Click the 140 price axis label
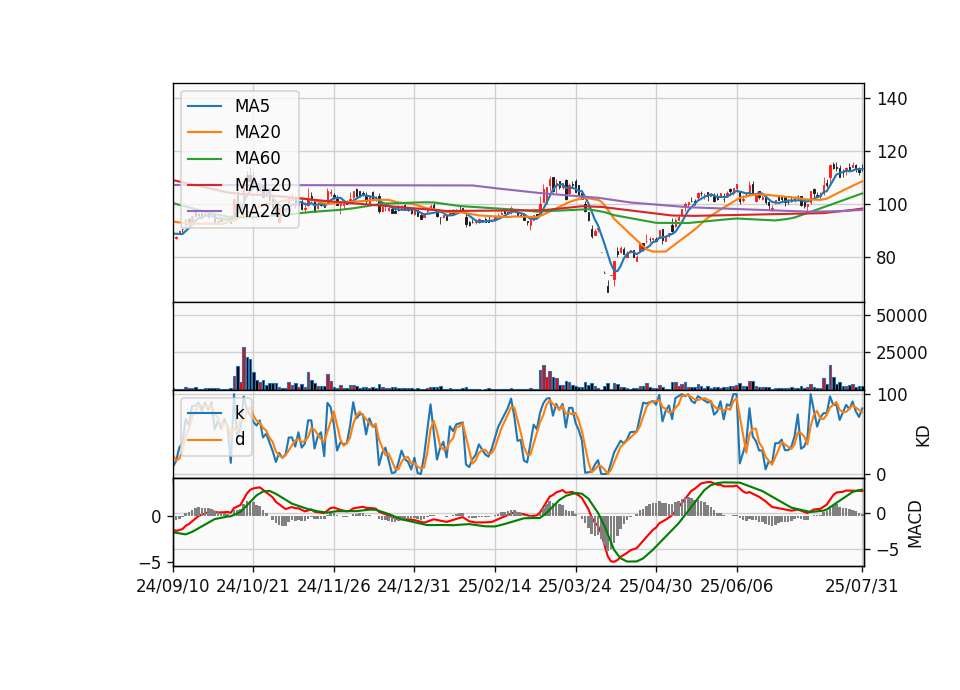The image size is (960, 690). tap(892, 99)
